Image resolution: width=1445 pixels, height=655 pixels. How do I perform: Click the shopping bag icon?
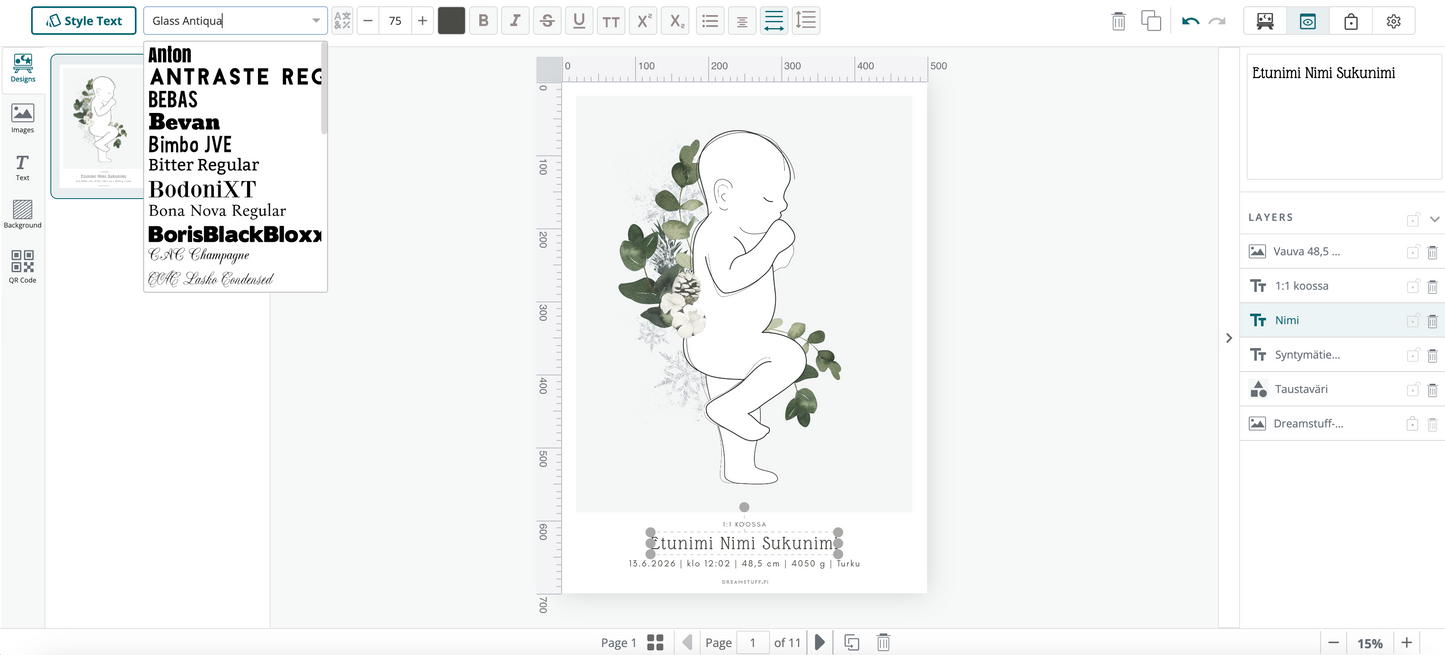(x=1351, y=21)
